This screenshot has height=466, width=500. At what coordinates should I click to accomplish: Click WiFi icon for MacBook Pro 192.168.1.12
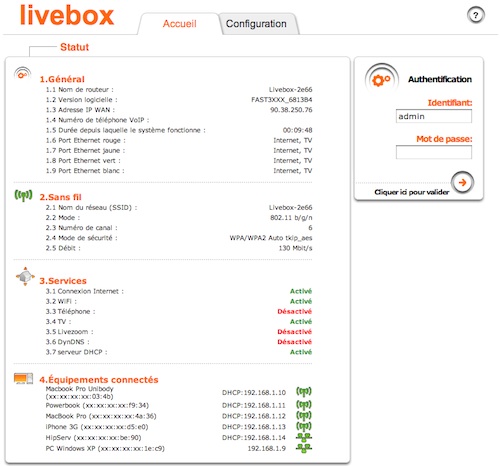[304, 416]
